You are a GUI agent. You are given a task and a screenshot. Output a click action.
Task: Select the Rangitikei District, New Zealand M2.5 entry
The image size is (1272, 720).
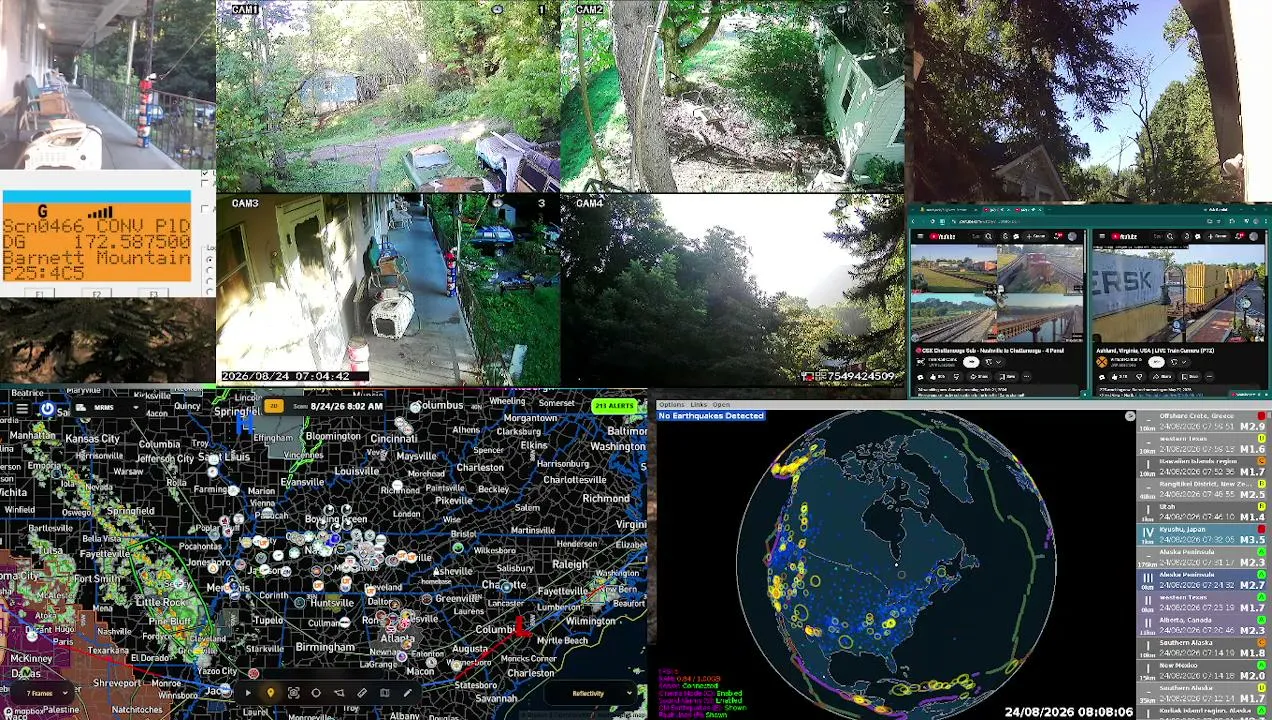1203,489
